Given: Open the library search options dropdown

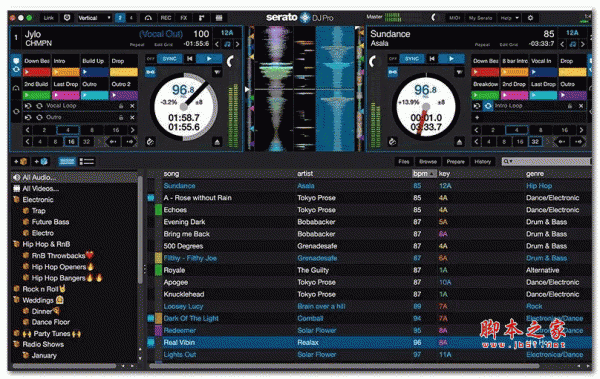Looking at the screenshot, I should click(508, 162).
